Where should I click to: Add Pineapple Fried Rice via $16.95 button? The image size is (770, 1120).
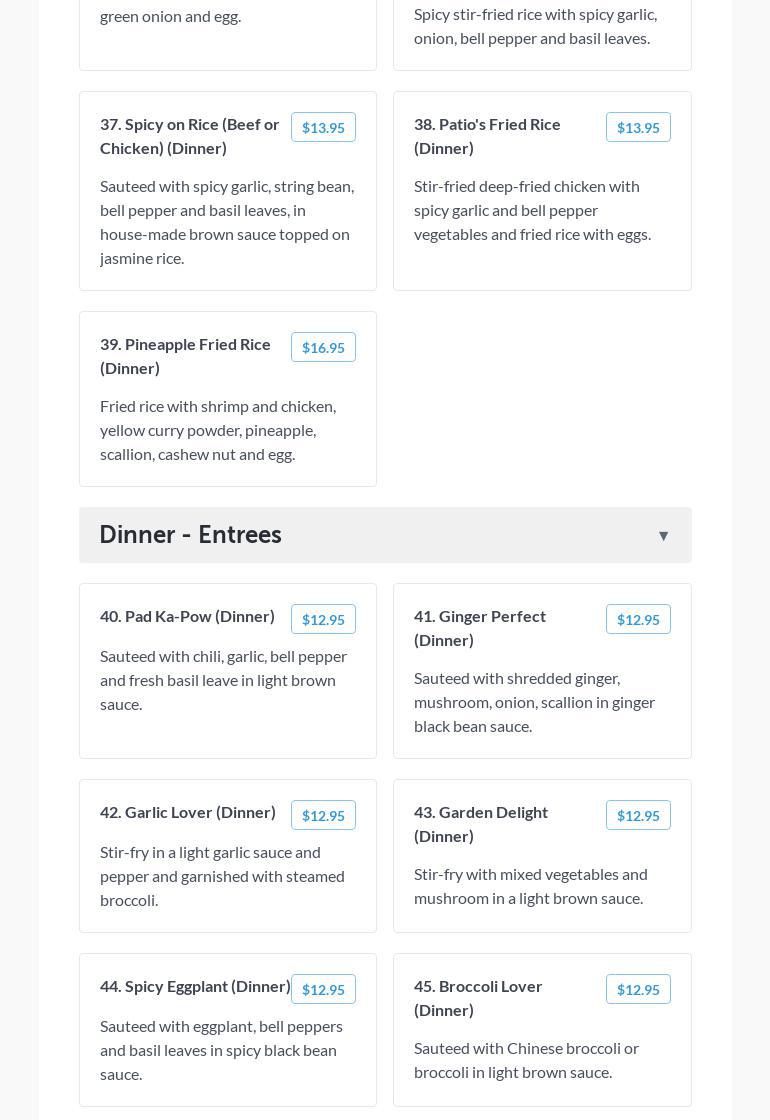tap(323, 348)
